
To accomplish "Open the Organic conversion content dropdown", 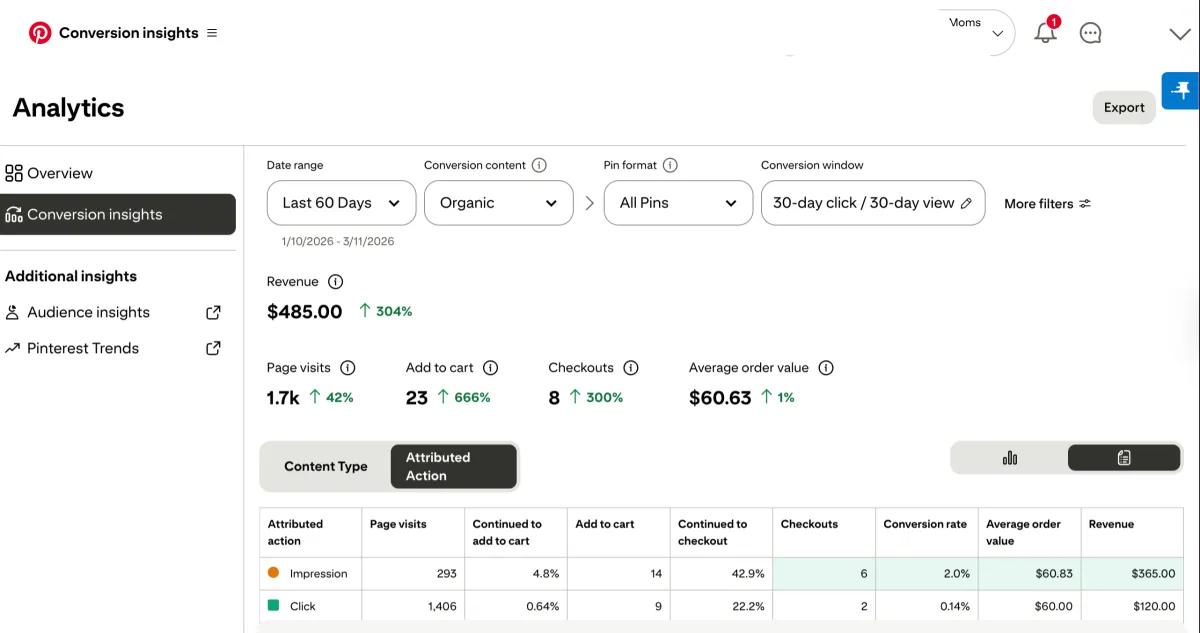I will [x=498, y=203].
